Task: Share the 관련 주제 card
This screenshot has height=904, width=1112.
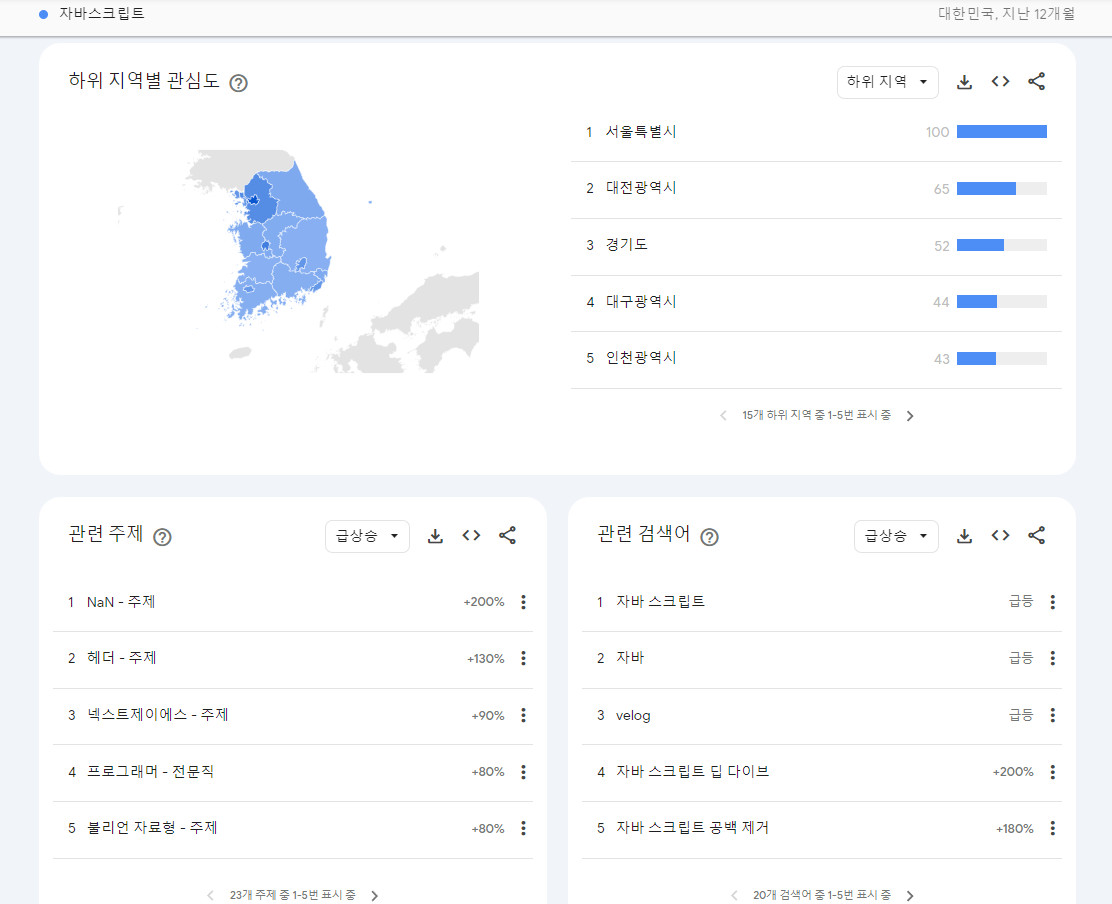Action: pyautogui.click(x=507, y=535)
